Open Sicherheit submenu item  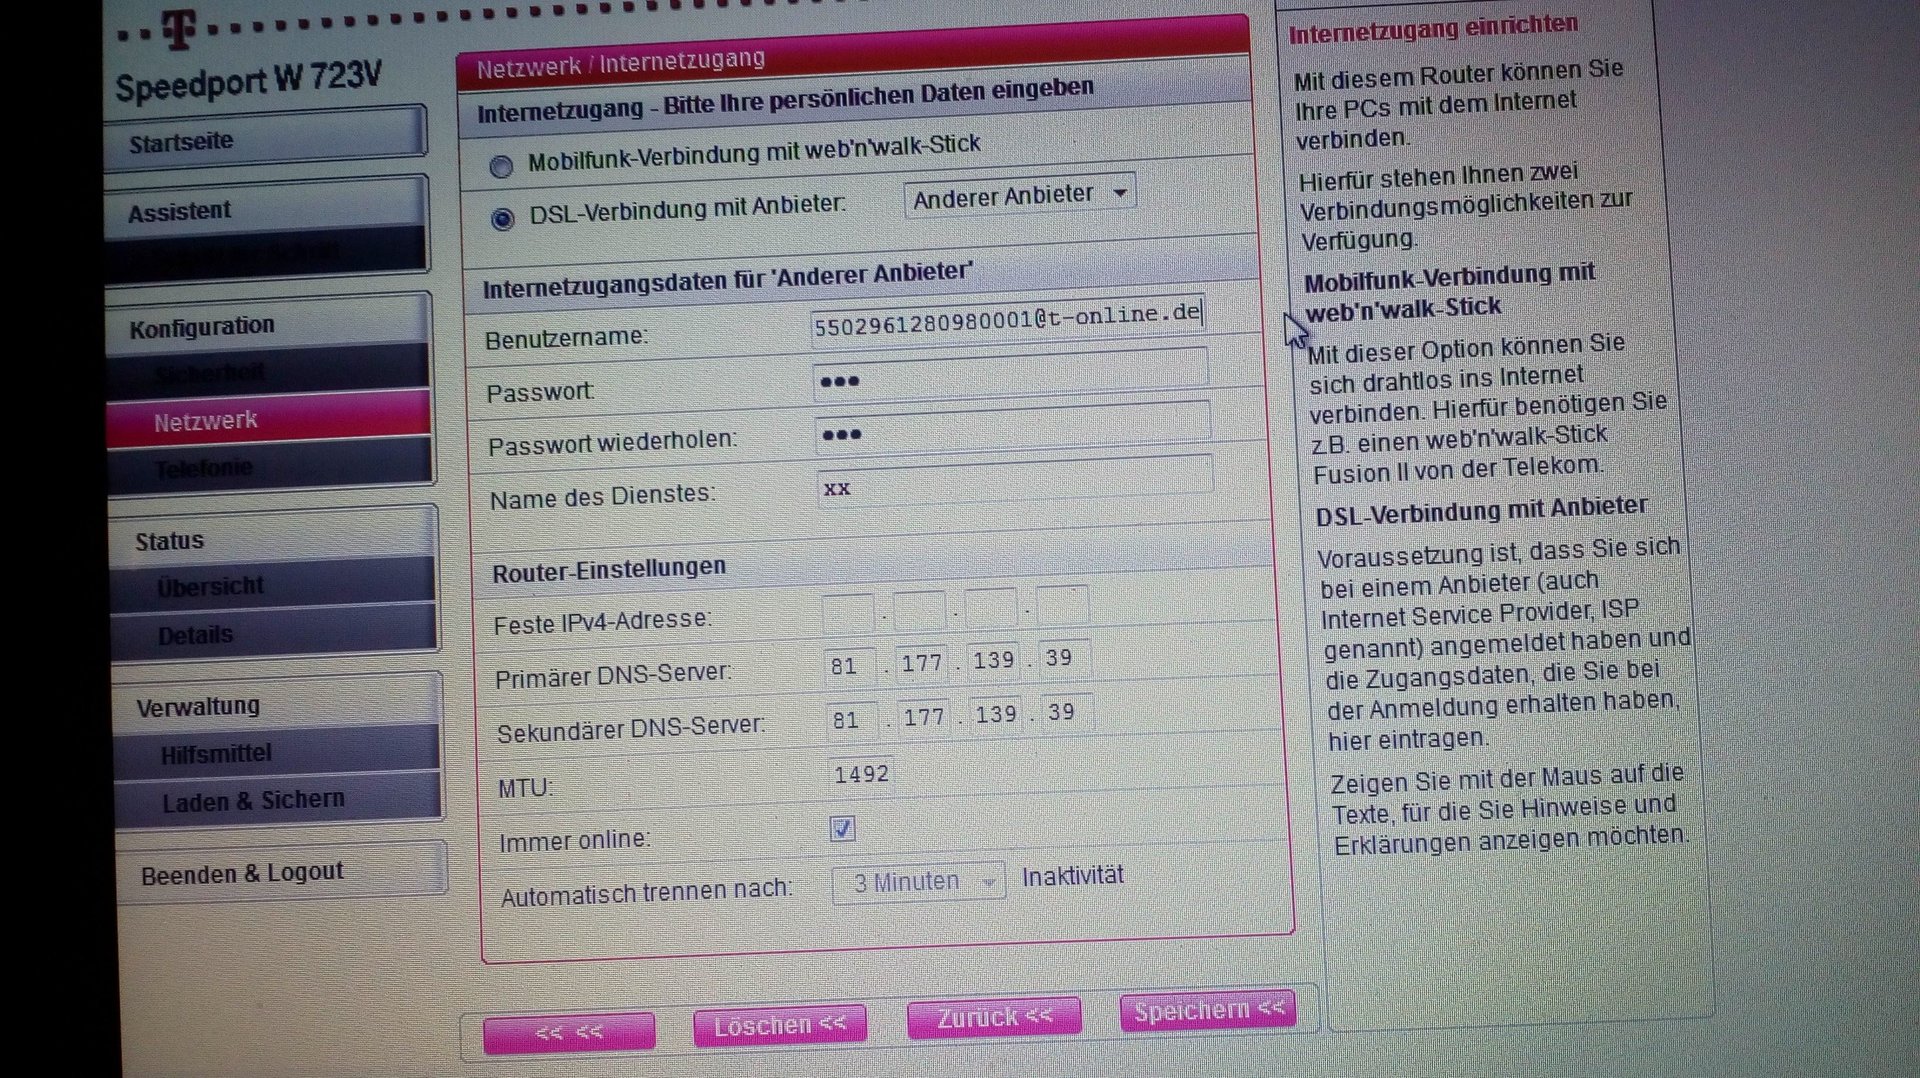(x=270, y=370)
